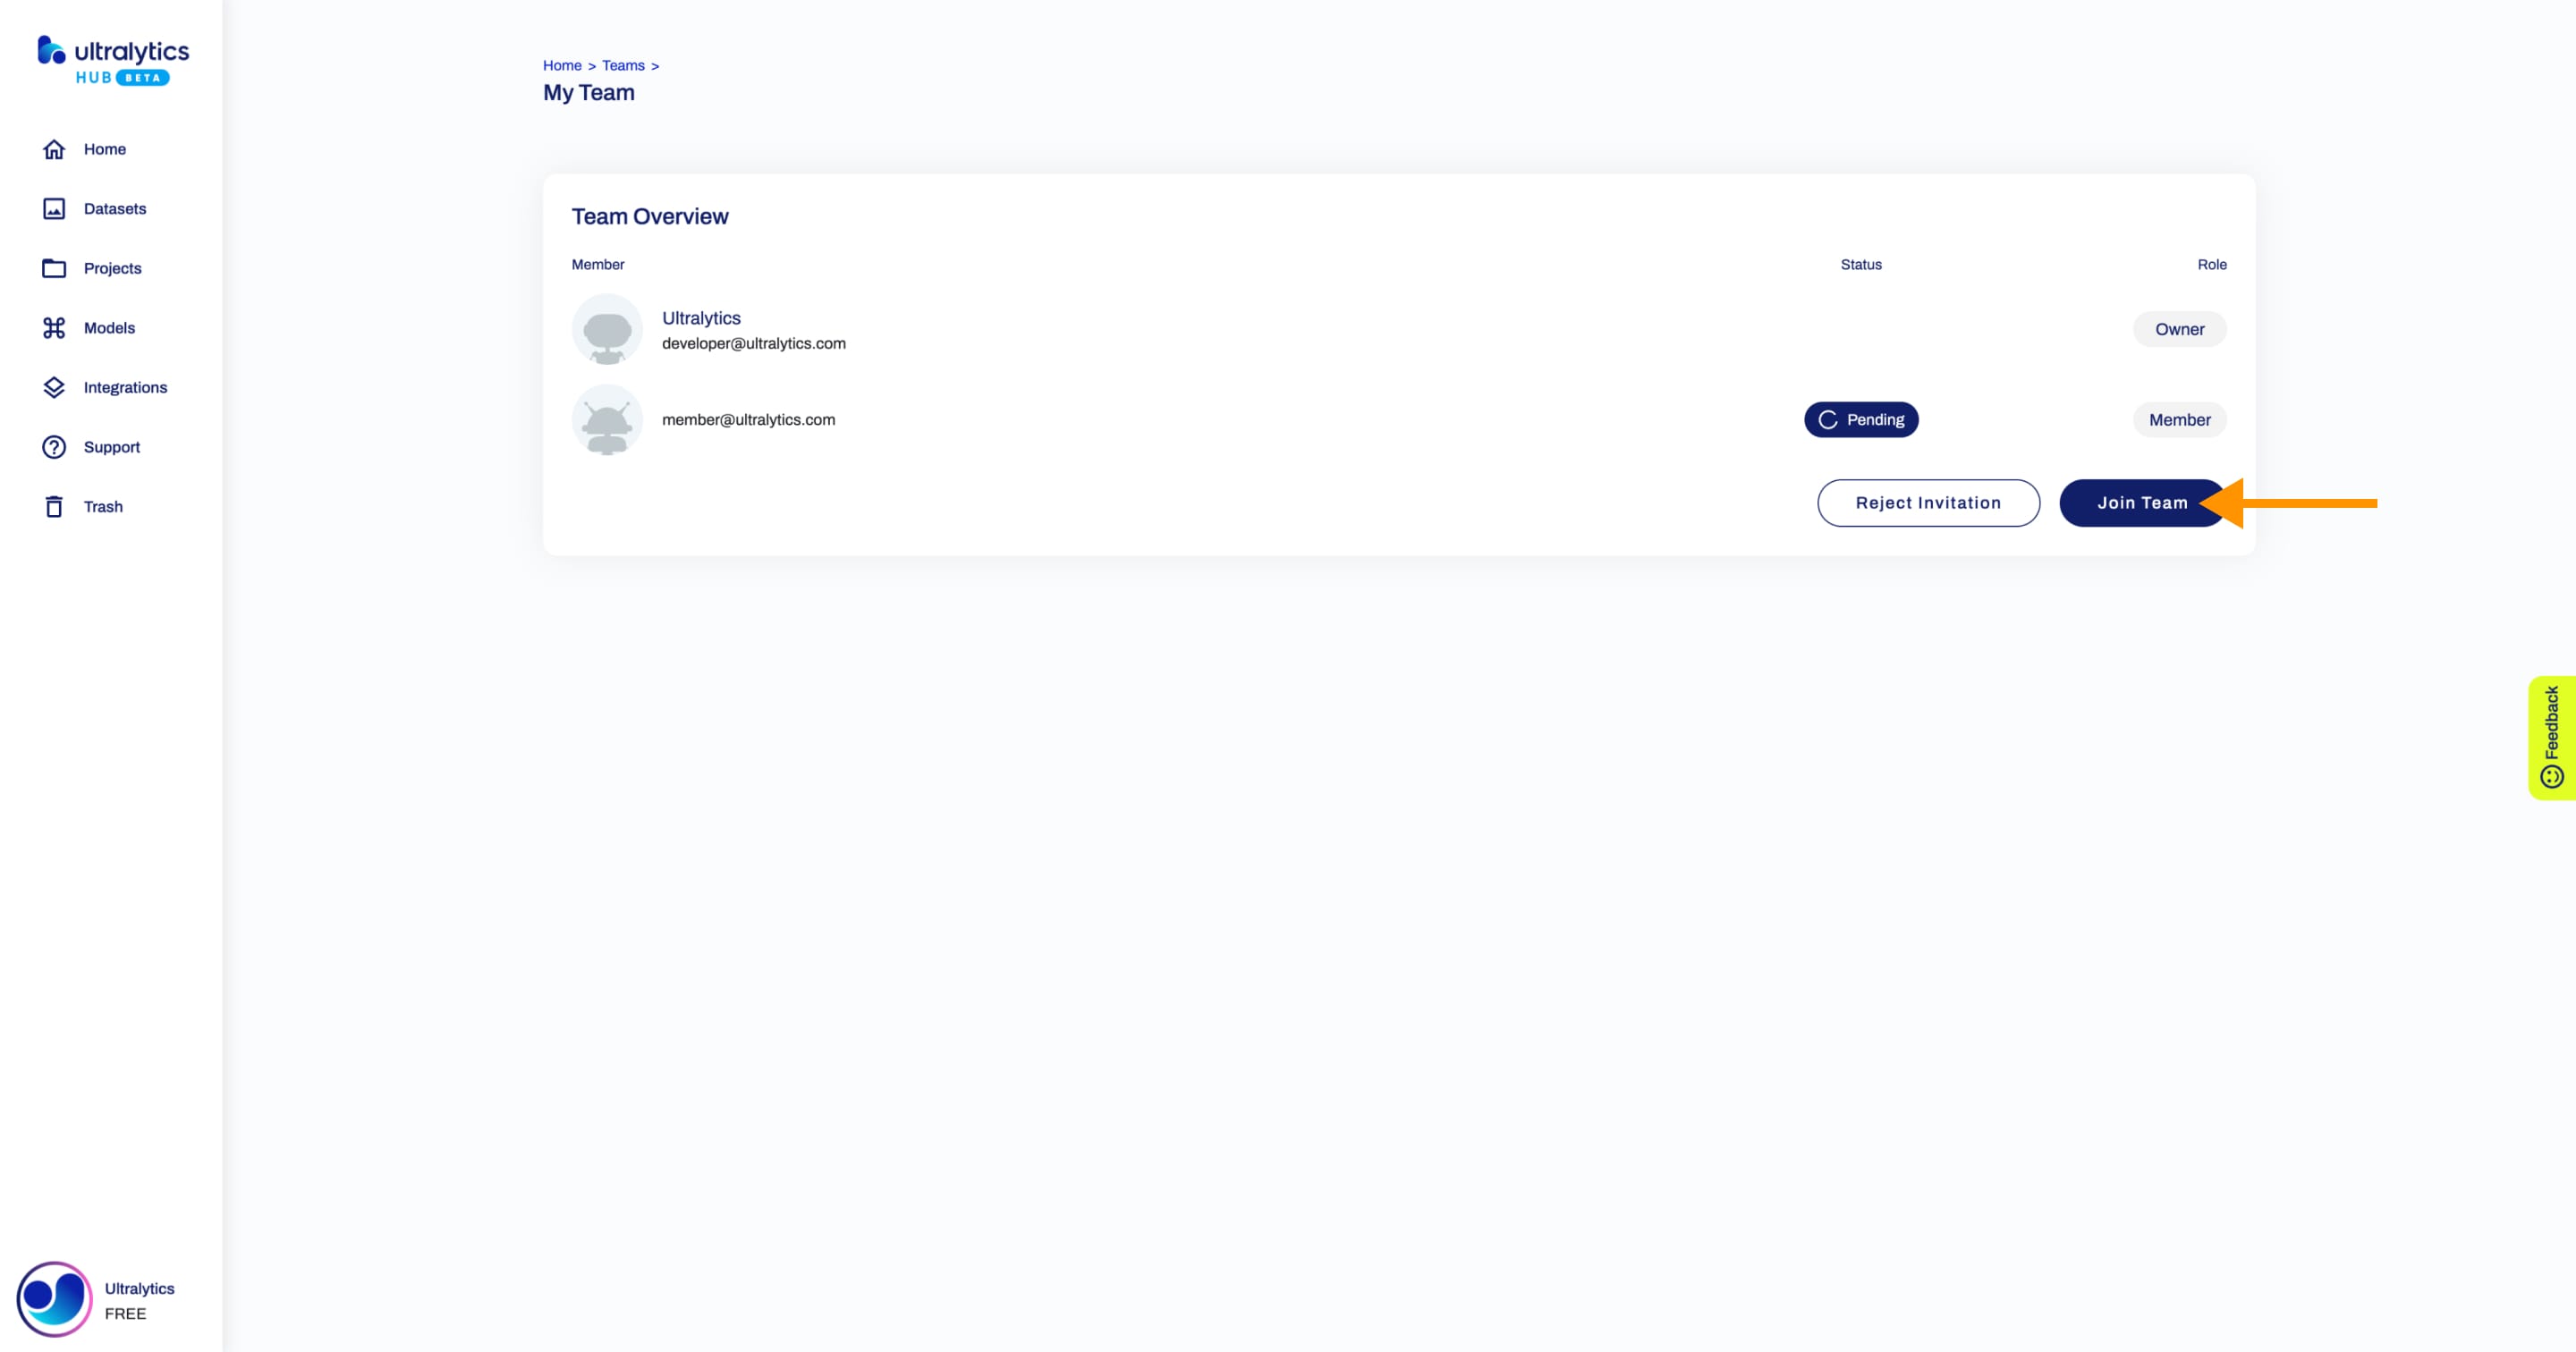Click the Datasets icon in sidebar
Viewport: 2576px width, 1352px height.
tap(53, 207)
